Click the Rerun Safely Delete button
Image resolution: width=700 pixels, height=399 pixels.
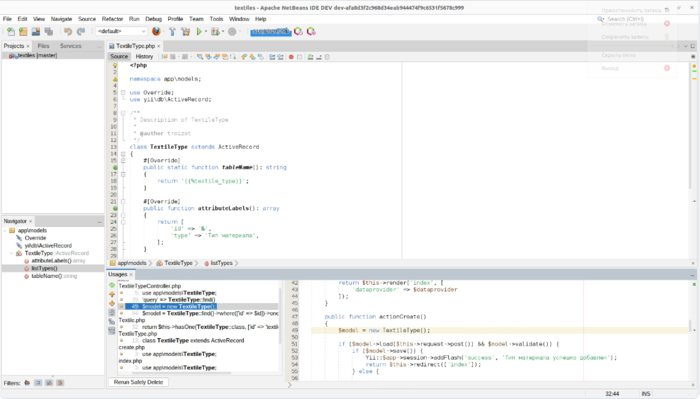pos(138,382)
